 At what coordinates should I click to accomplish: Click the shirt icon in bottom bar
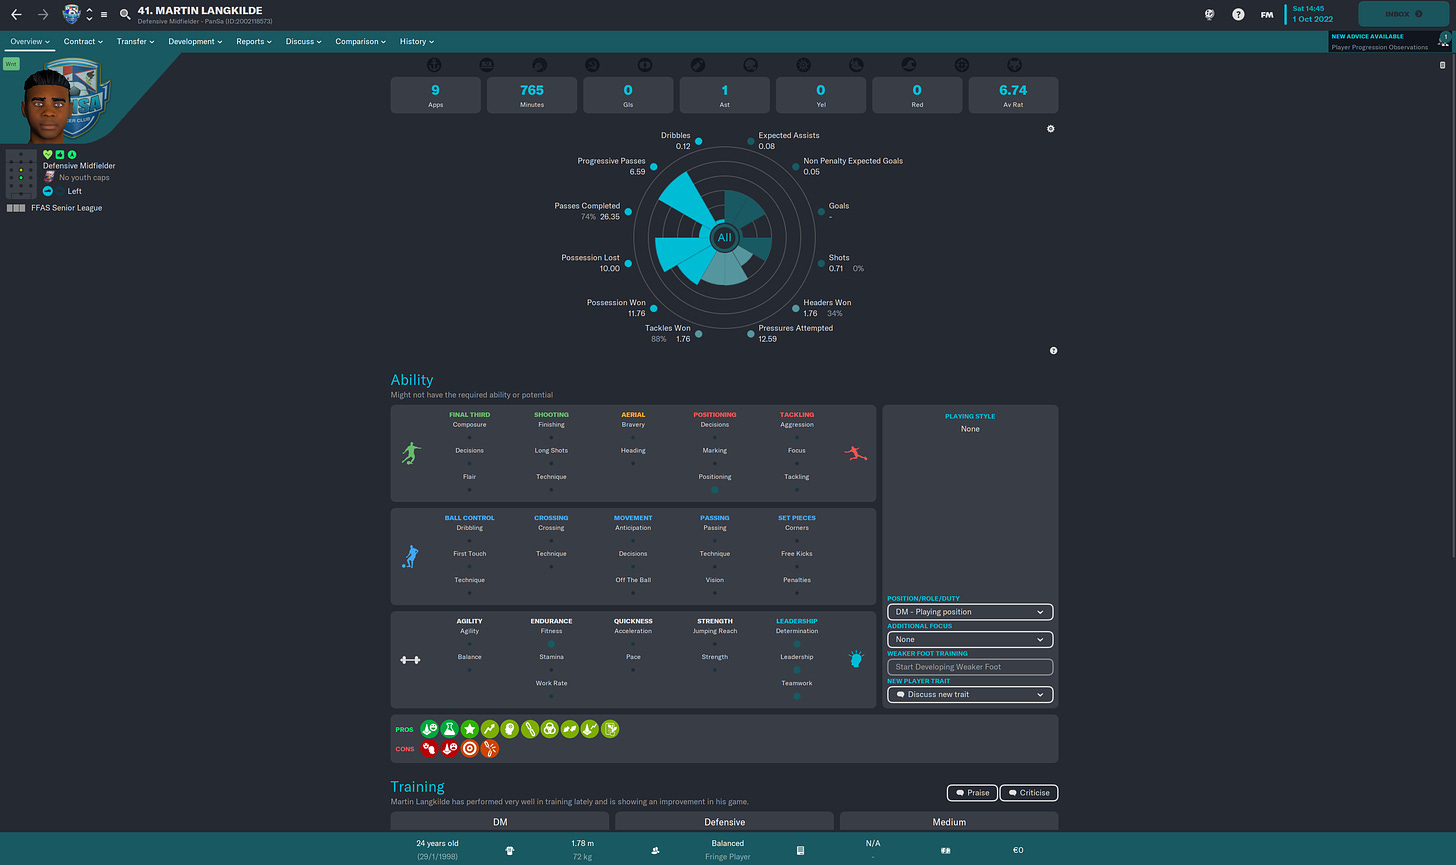coord(512,850)
